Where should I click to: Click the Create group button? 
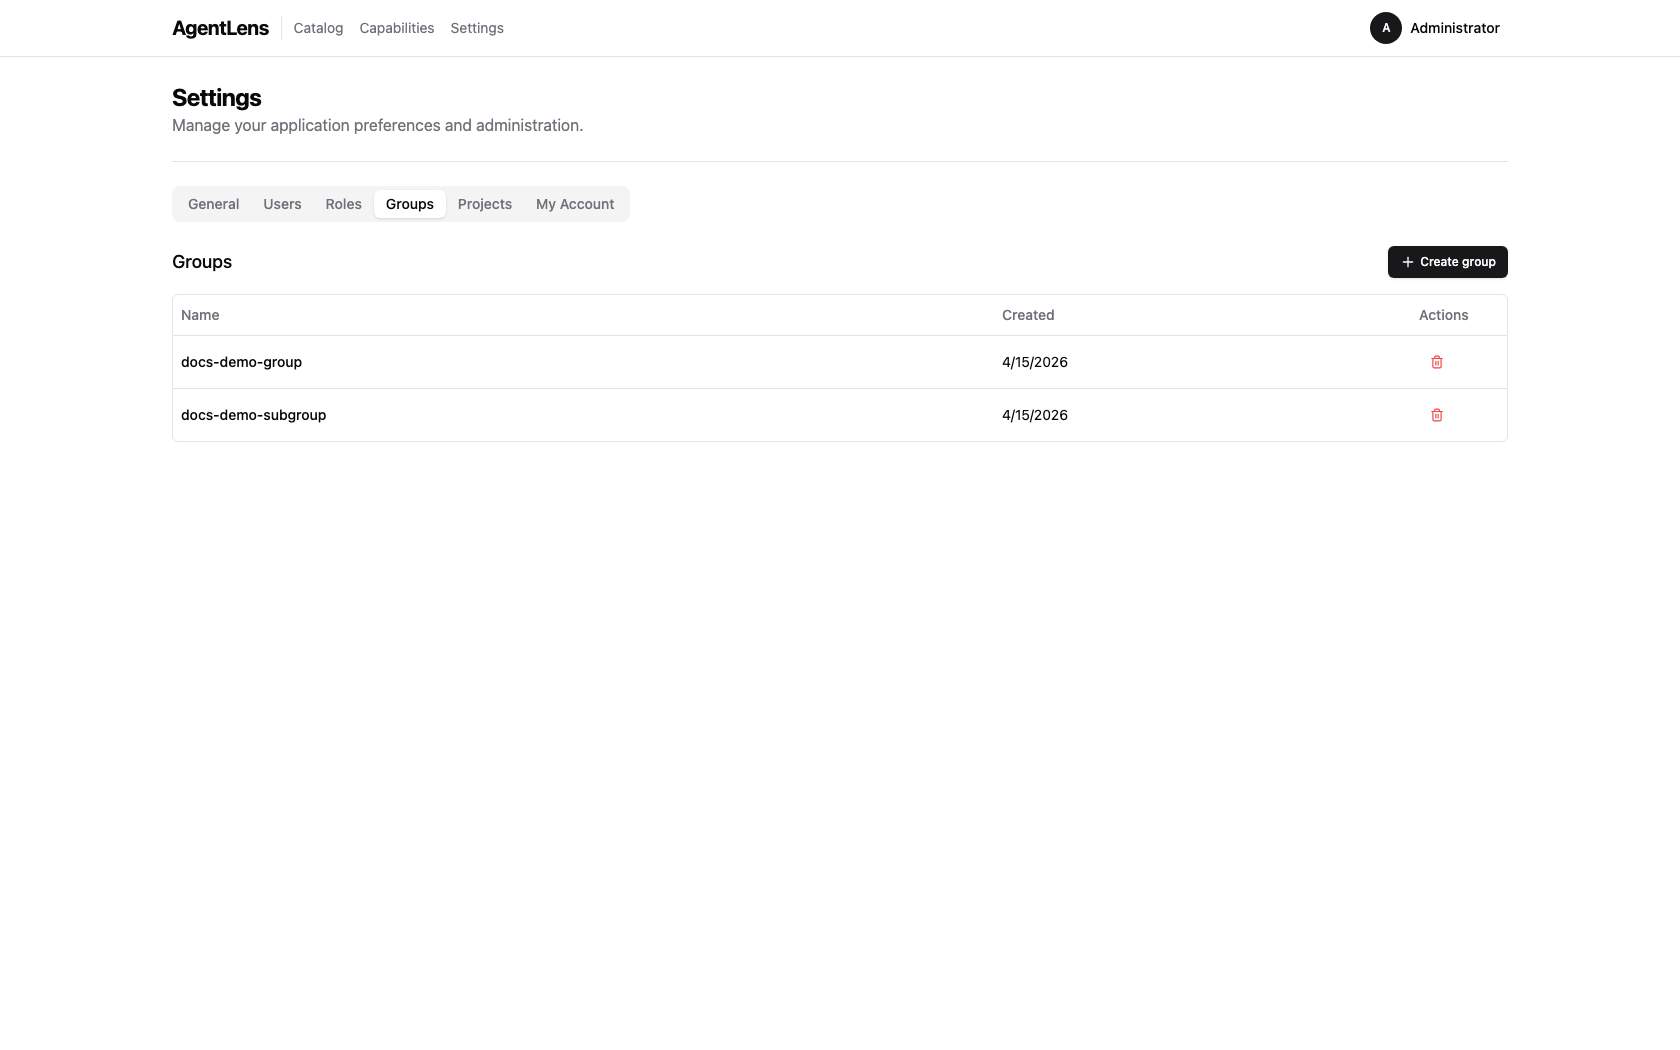[1447, 261]
